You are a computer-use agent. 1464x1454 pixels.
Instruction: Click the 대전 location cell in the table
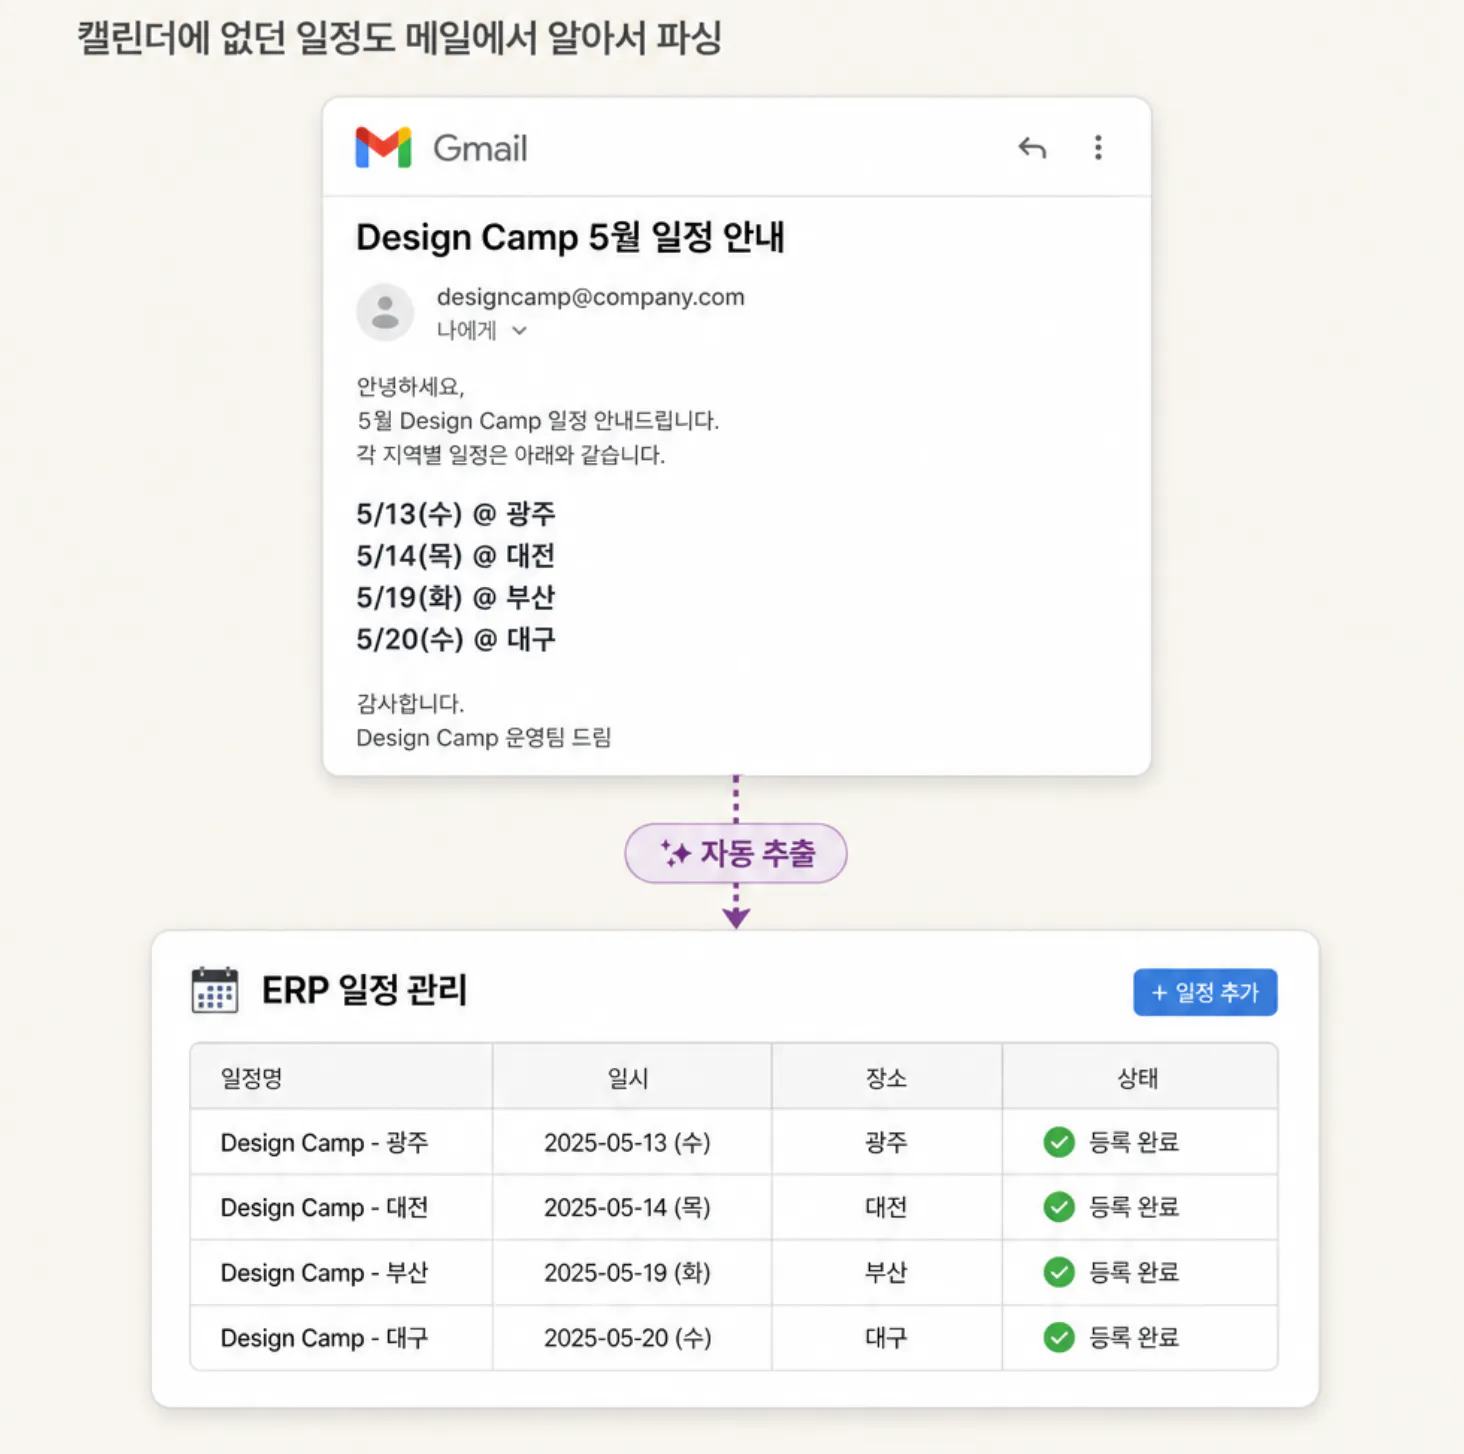click(886, 1207)
